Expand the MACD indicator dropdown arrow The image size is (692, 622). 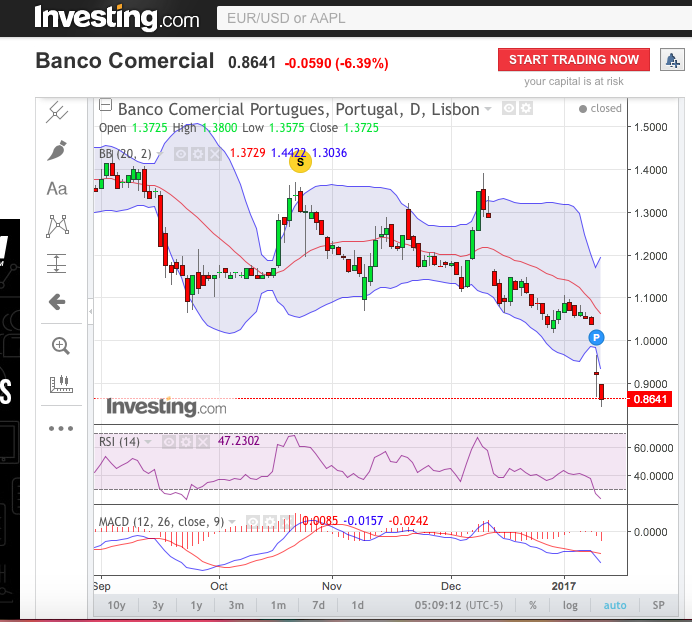(x=232, y=522)
